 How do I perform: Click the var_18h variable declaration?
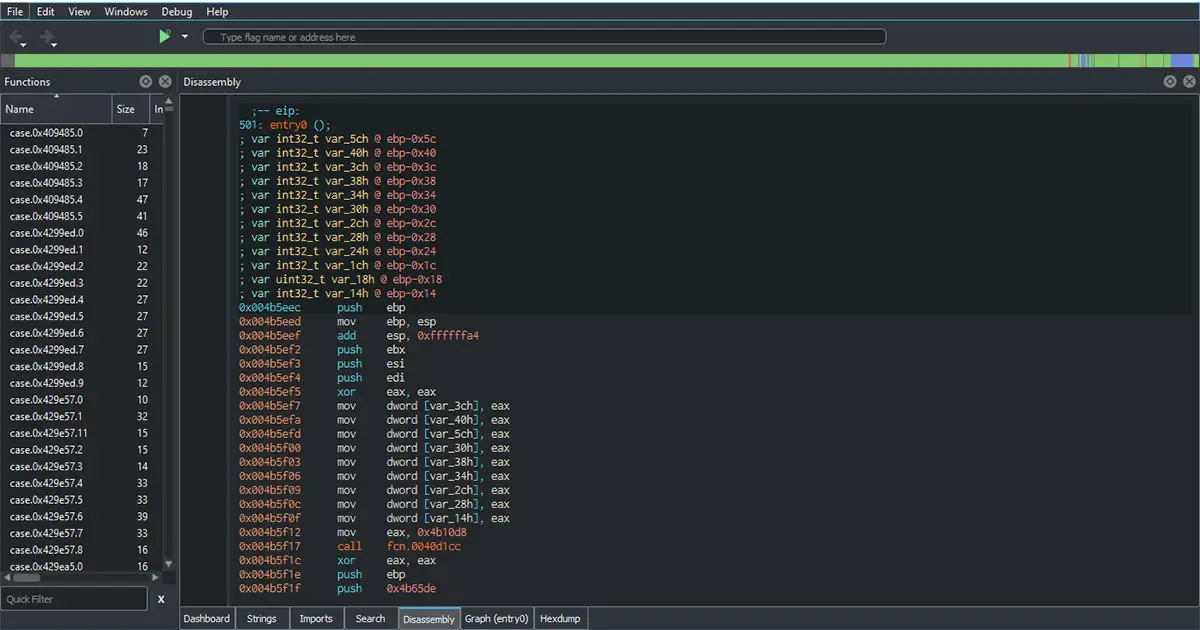pos(341,280)
